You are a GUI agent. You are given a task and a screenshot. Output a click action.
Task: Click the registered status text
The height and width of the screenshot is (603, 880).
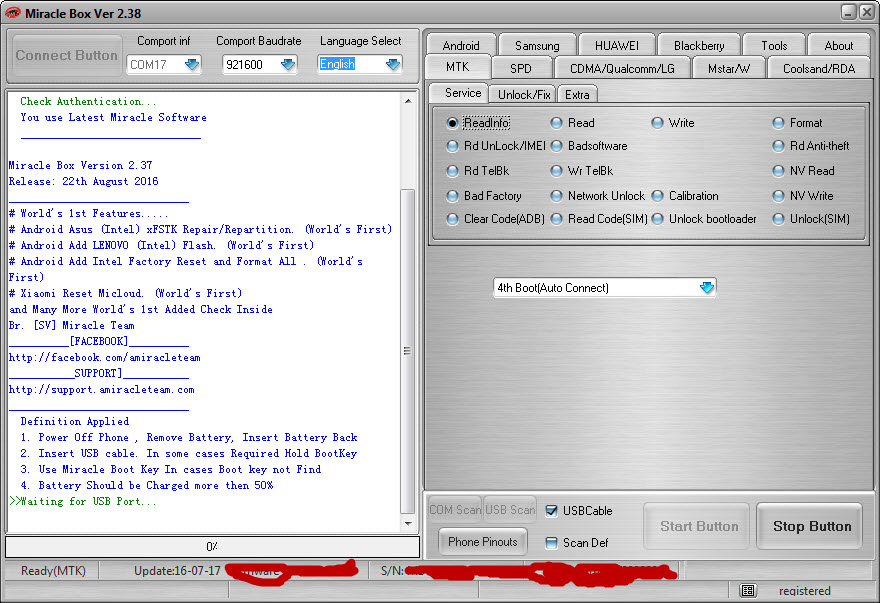(804, 591)
